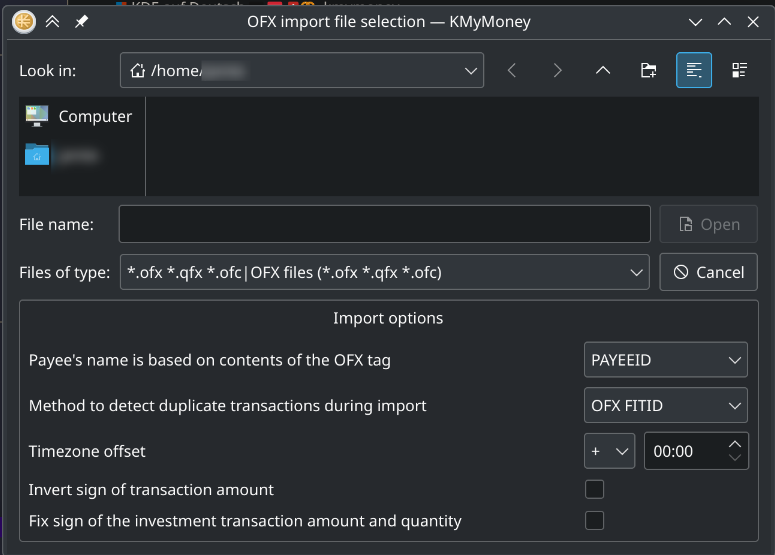
Task: Open the PAYEEID payee tag dropdown
Action: [x=666, y=360]
